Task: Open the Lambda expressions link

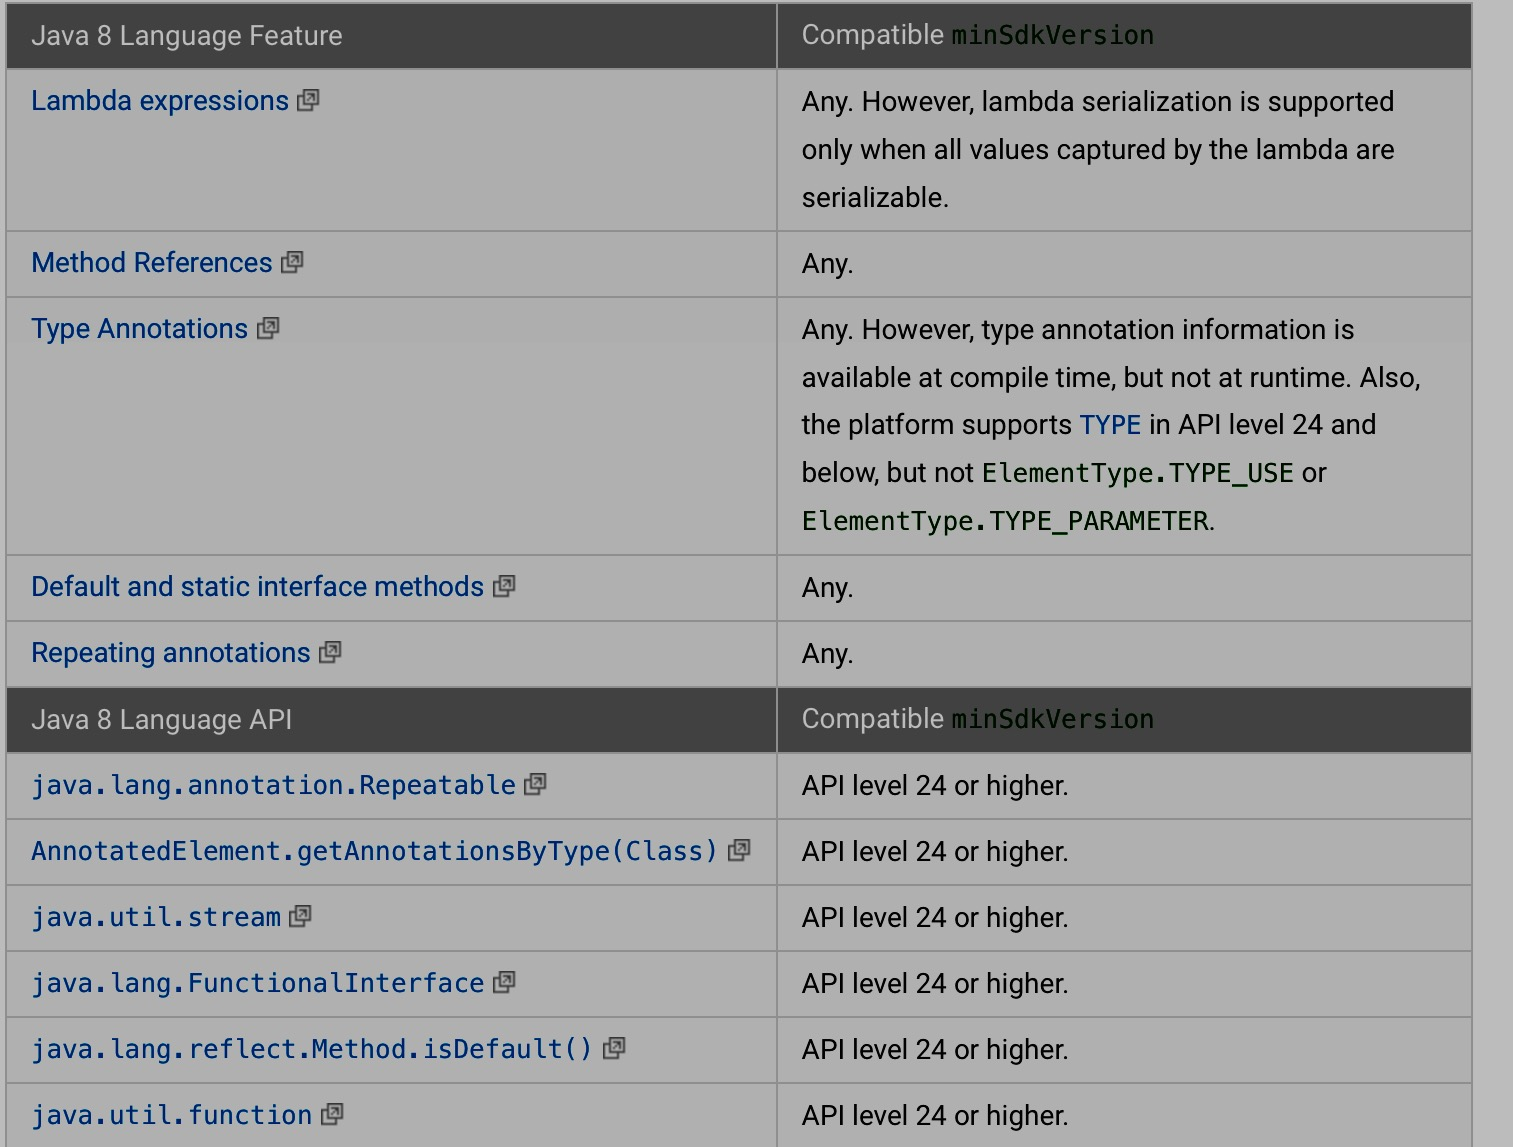Action: pyautogui.click(x=160, y=101)
